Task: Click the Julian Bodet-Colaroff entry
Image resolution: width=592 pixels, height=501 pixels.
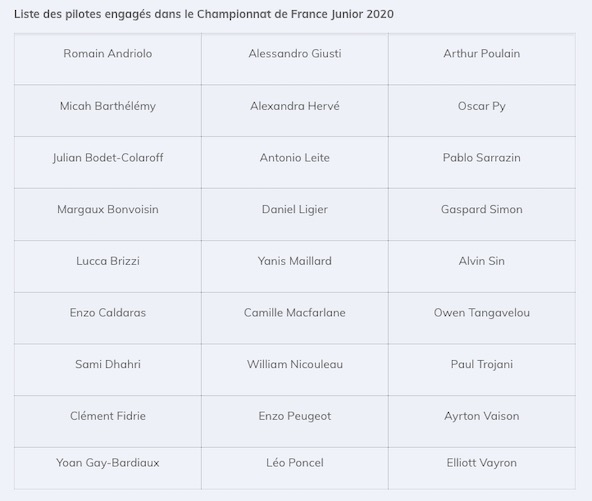Action: [108, 158]
